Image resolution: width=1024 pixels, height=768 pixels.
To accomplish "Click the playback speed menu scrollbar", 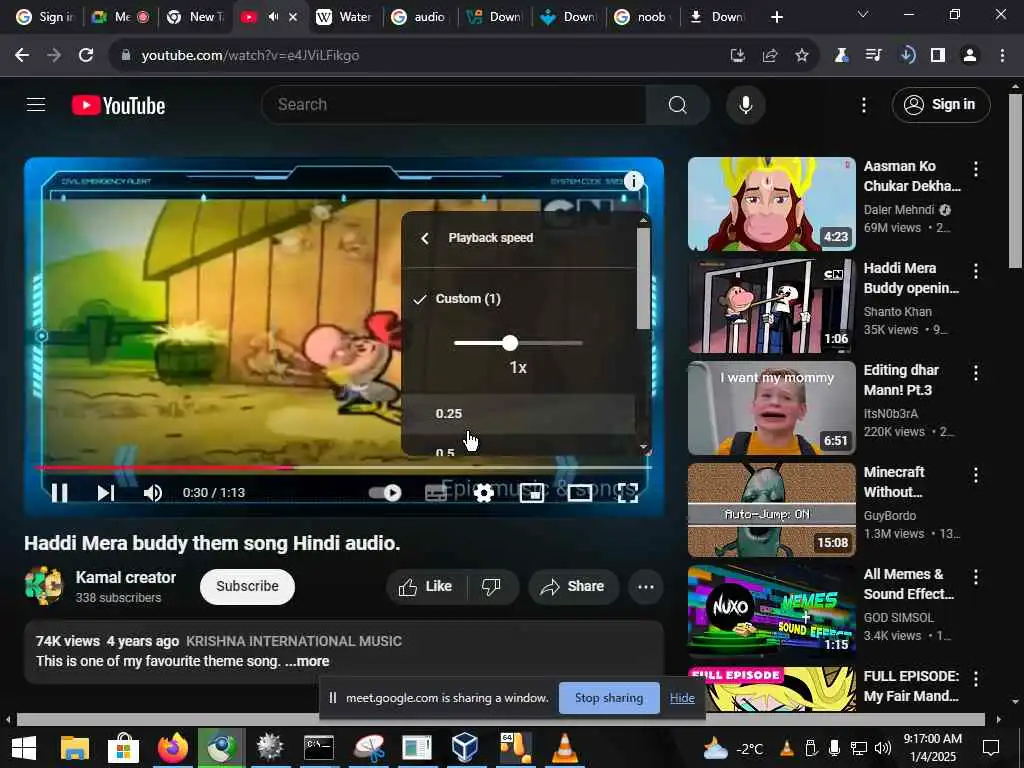I will point(643,279).
